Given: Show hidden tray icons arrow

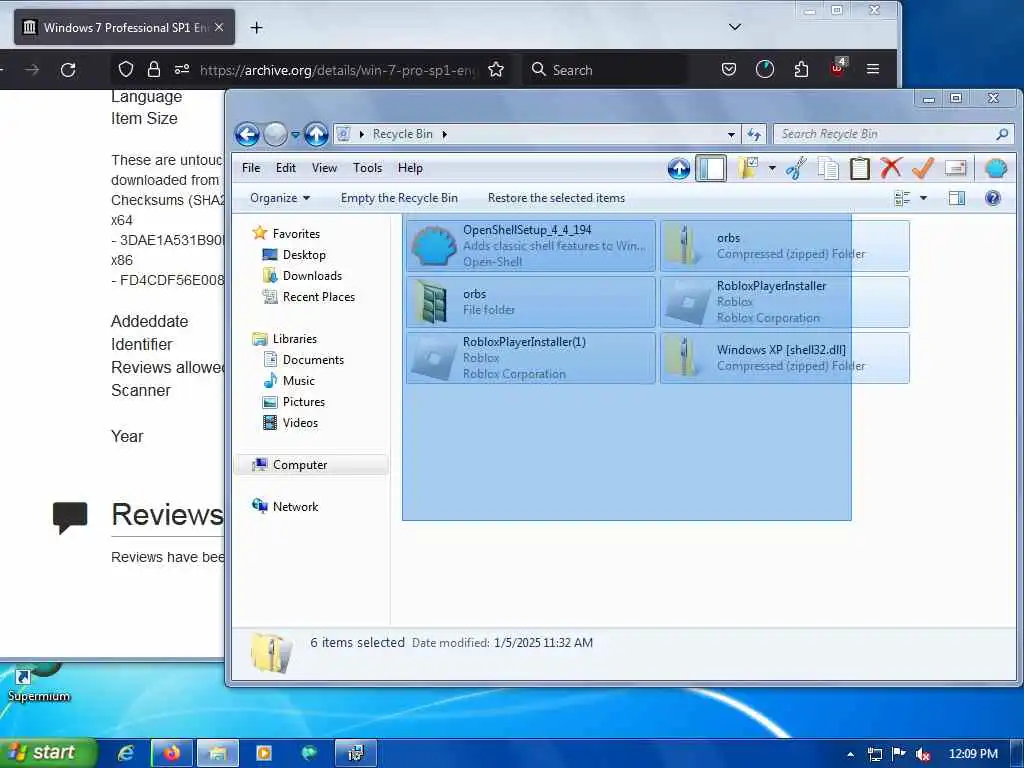Looking at the screenshot, I should [x=850, y=754].
